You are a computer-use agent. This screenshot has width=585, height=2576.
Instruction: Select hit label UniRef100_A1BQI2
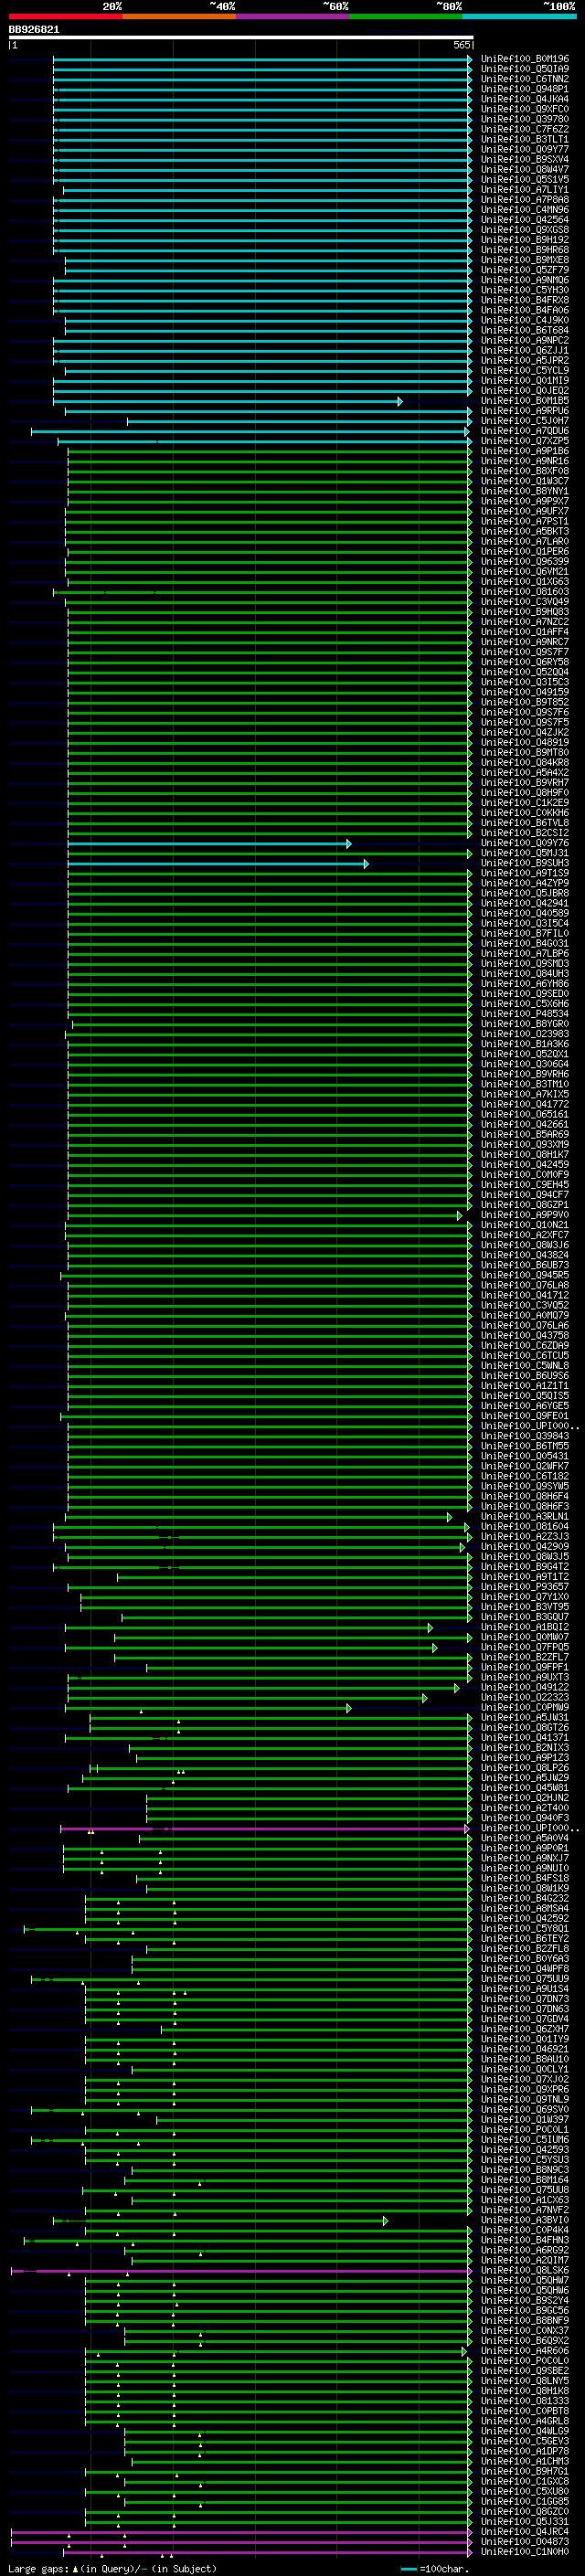pyautogui.click(x=525, y=1627)
